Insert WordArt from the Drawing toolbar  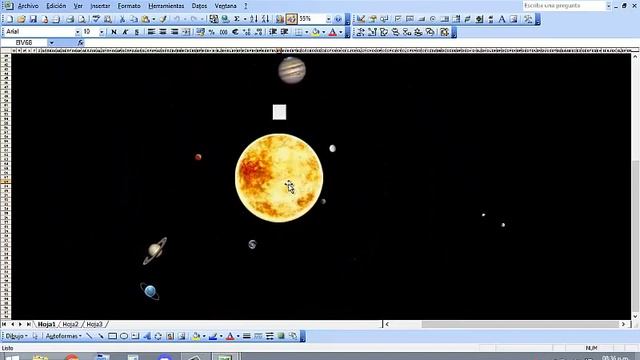coord(147,336)
